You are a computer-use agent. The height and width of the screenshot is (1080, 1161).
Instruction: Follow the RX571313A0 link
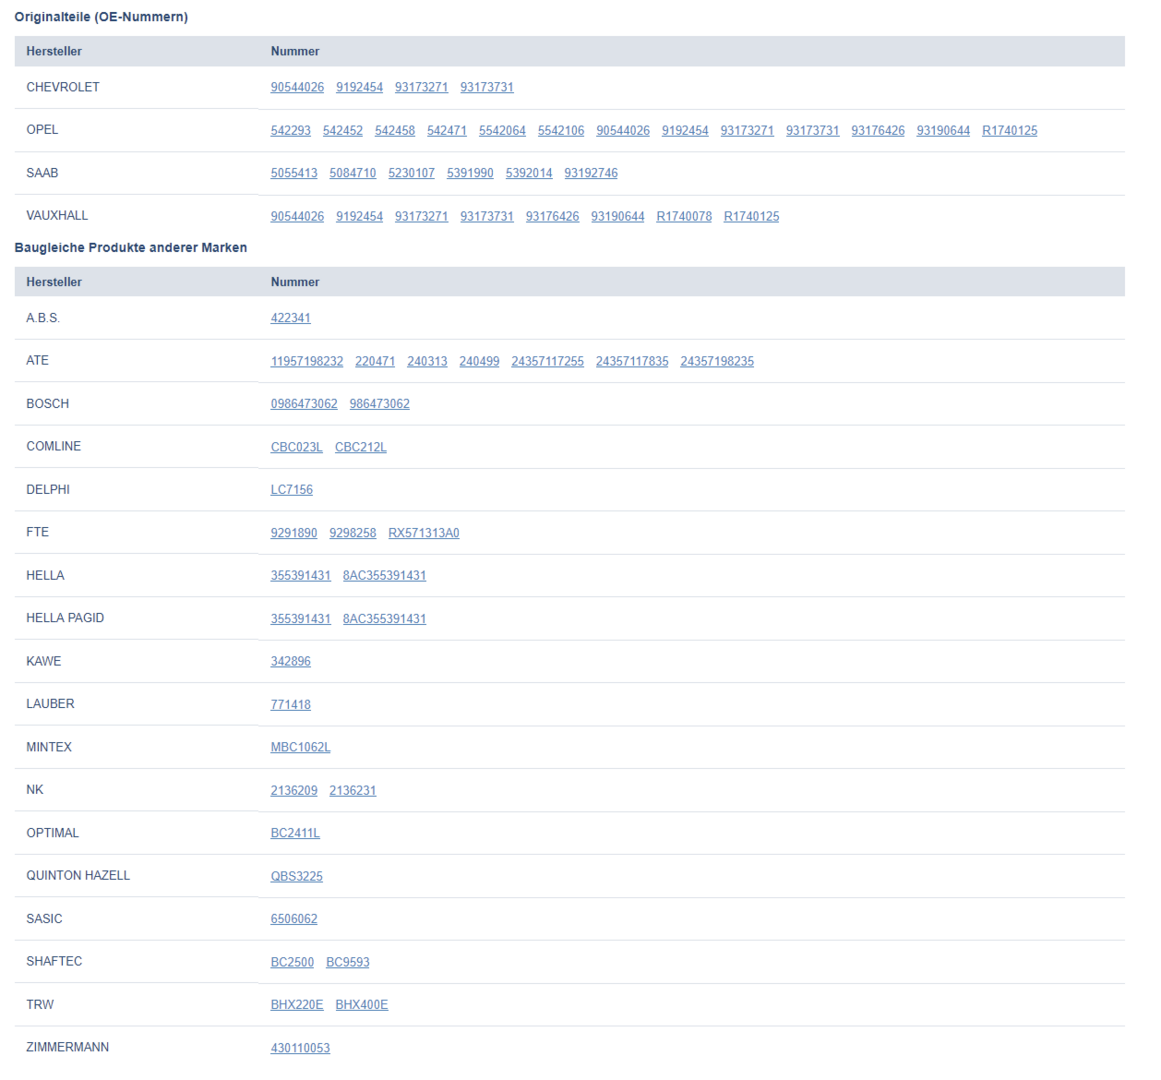coord(424,533)
